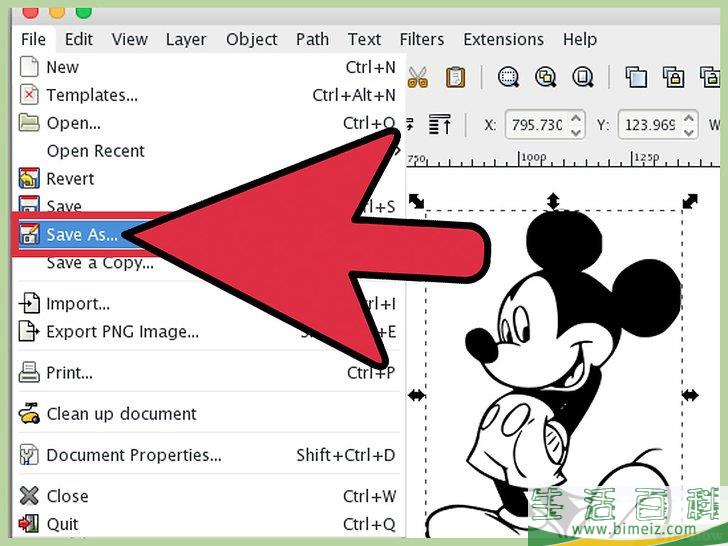Click the Cut scissors toolbar icon
Image resolution: width=728 pixels, height=546 pixels.
coord(418,78)
